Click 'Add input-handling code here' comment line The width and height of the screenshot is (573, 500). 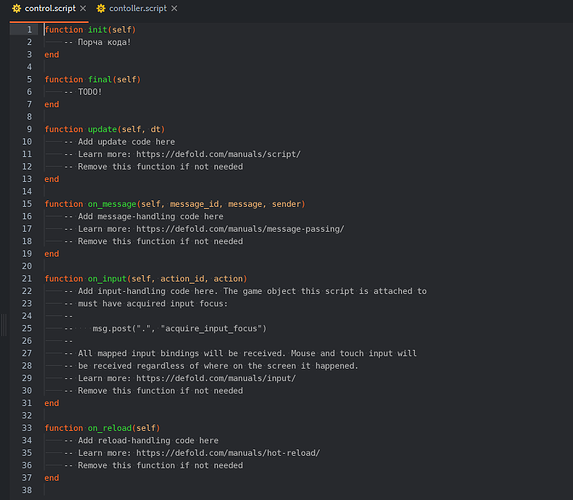pyautogui.click(x=245, y=291)
